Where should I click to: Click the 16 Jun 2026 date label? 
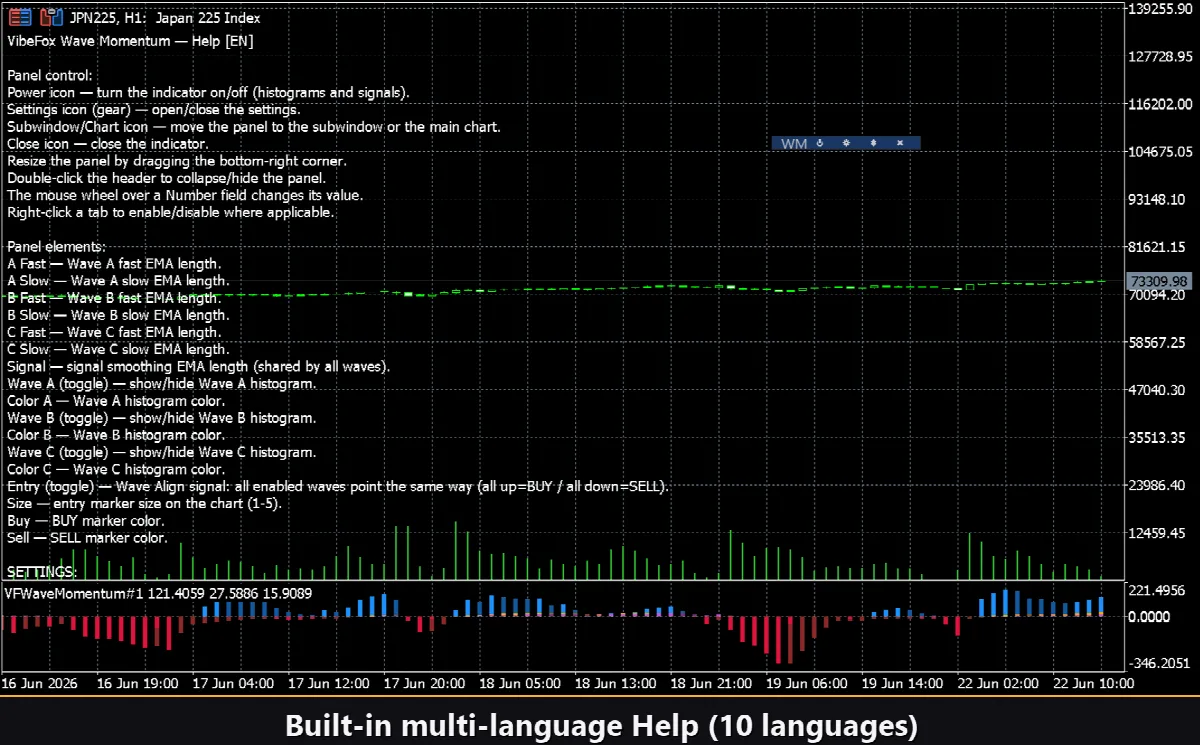click(39, 684)
